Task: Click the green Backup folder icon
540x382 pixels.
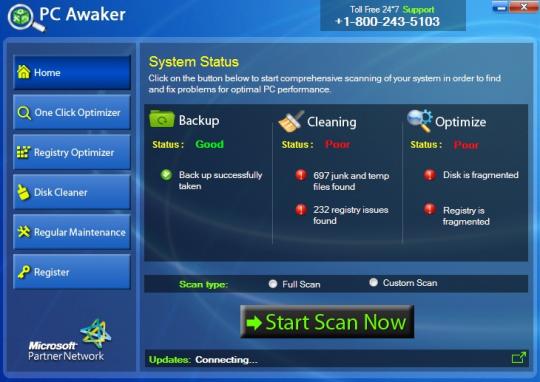Action: [162, 119]
